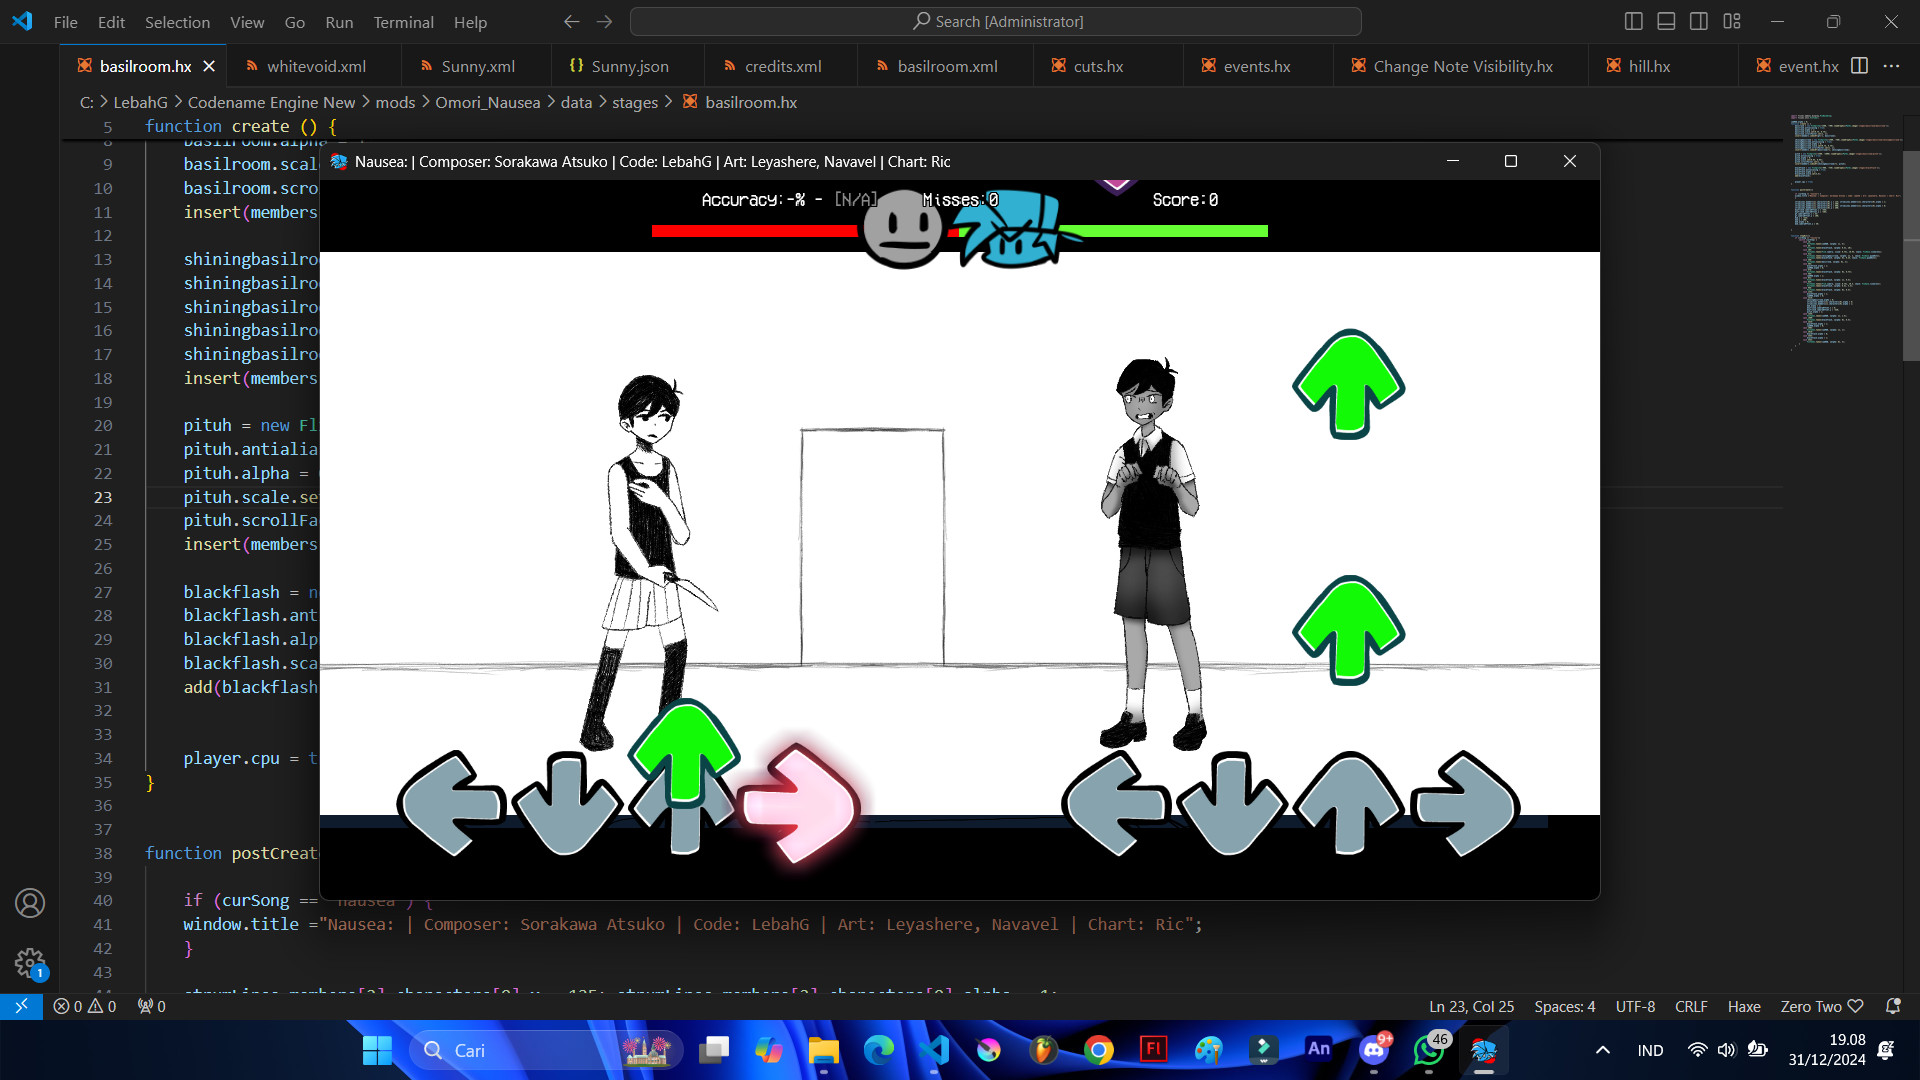Toggle the primary side bar layout button
Screen dimensions: 1920x1080
[x=1634, y=21]
